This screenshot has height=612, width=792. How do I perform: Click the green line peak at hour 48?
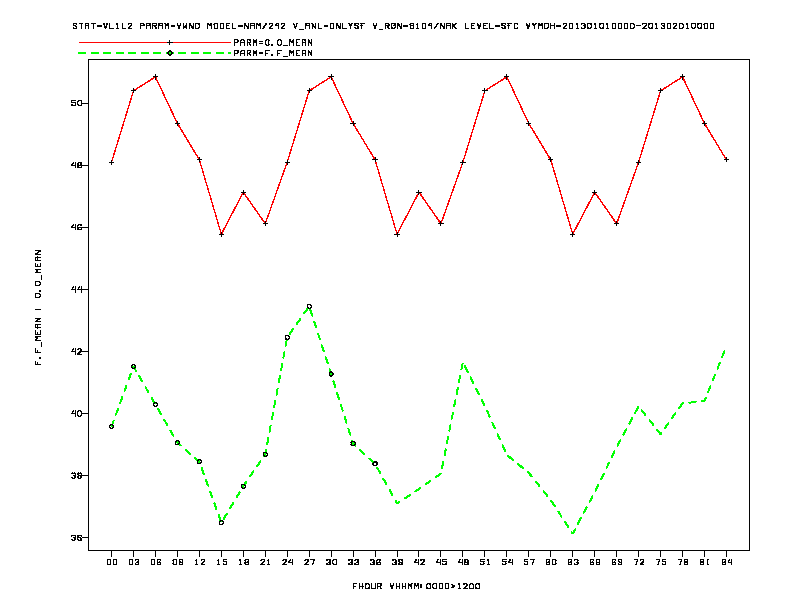coord(463,364)
